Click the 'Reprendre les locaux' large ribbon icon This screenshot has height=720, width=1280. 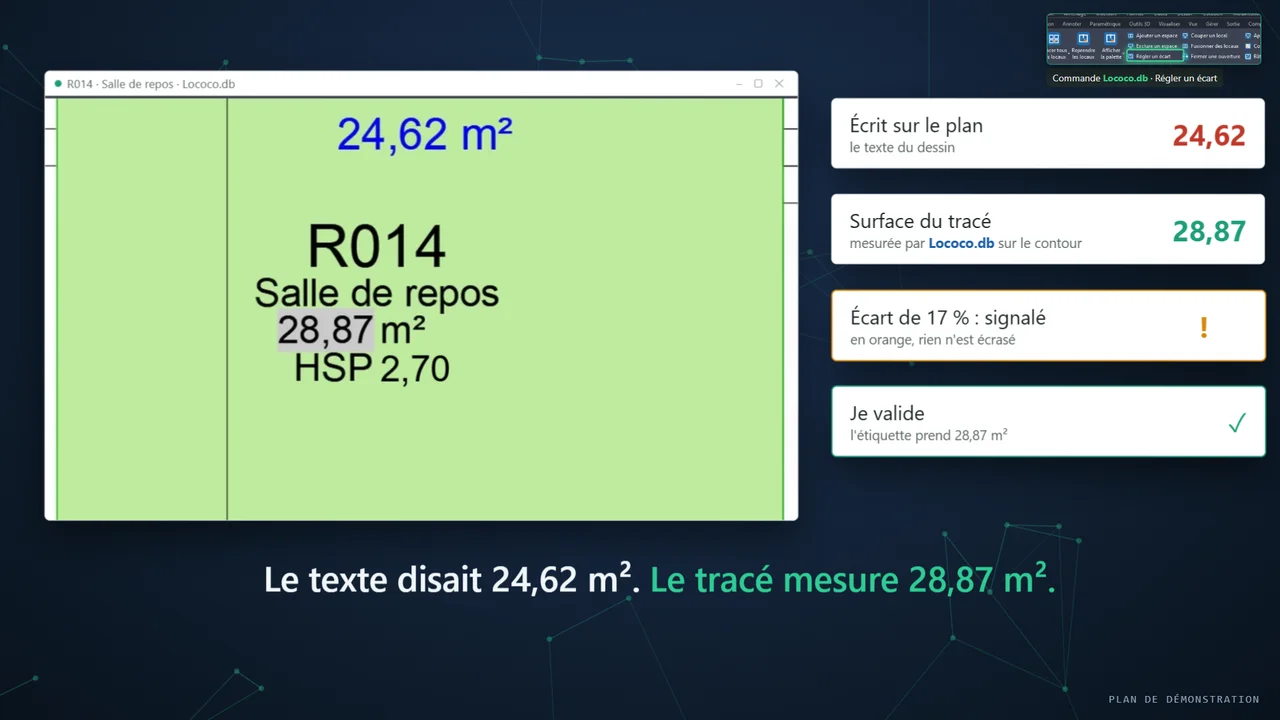pyautogui.click(x=1083, y=38)
